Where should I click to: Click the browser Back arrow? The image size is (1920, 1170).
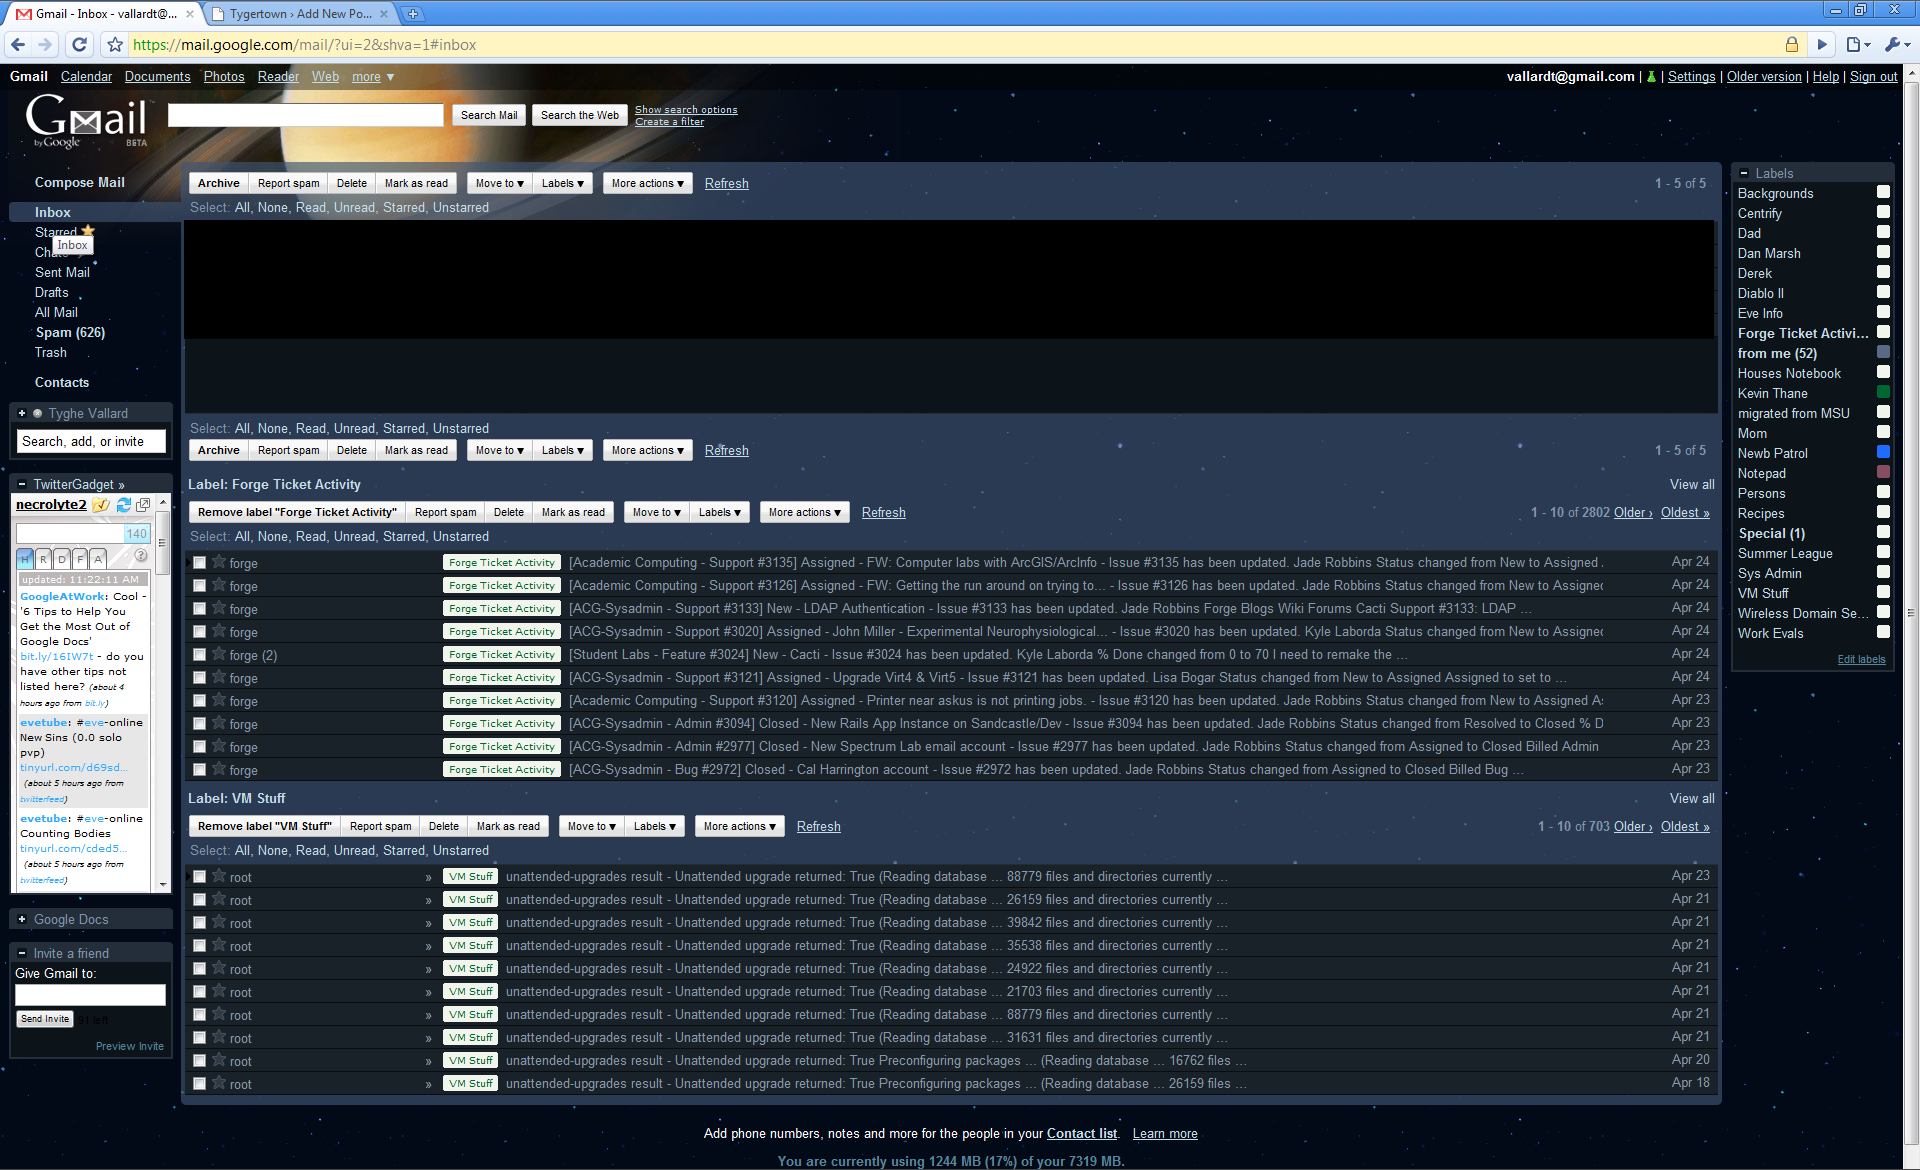(x=17, y=44)
